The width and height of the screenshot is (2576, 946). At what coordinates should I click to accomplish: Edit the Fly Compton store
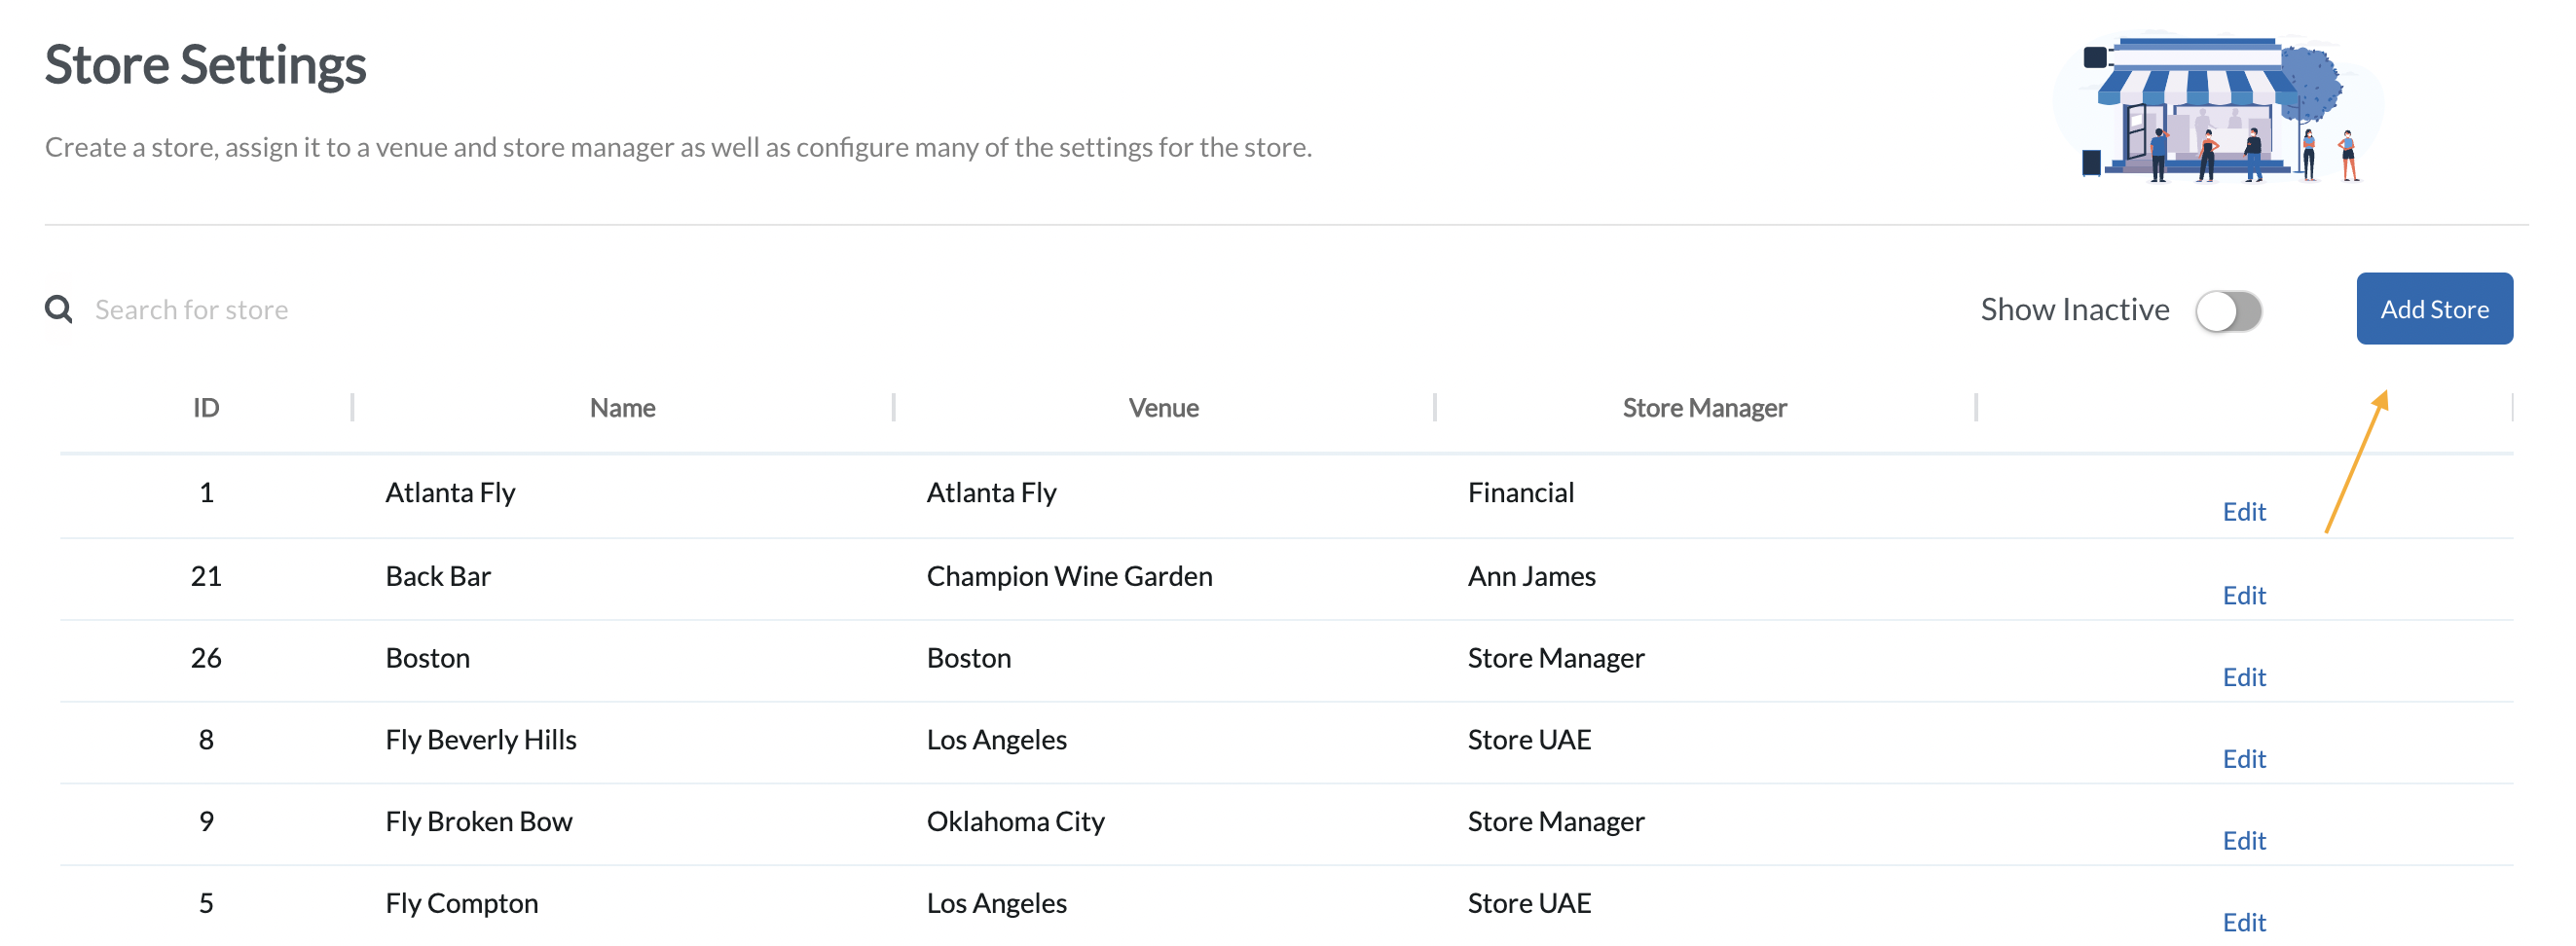pyautogui.click(x=2243, y=922)
